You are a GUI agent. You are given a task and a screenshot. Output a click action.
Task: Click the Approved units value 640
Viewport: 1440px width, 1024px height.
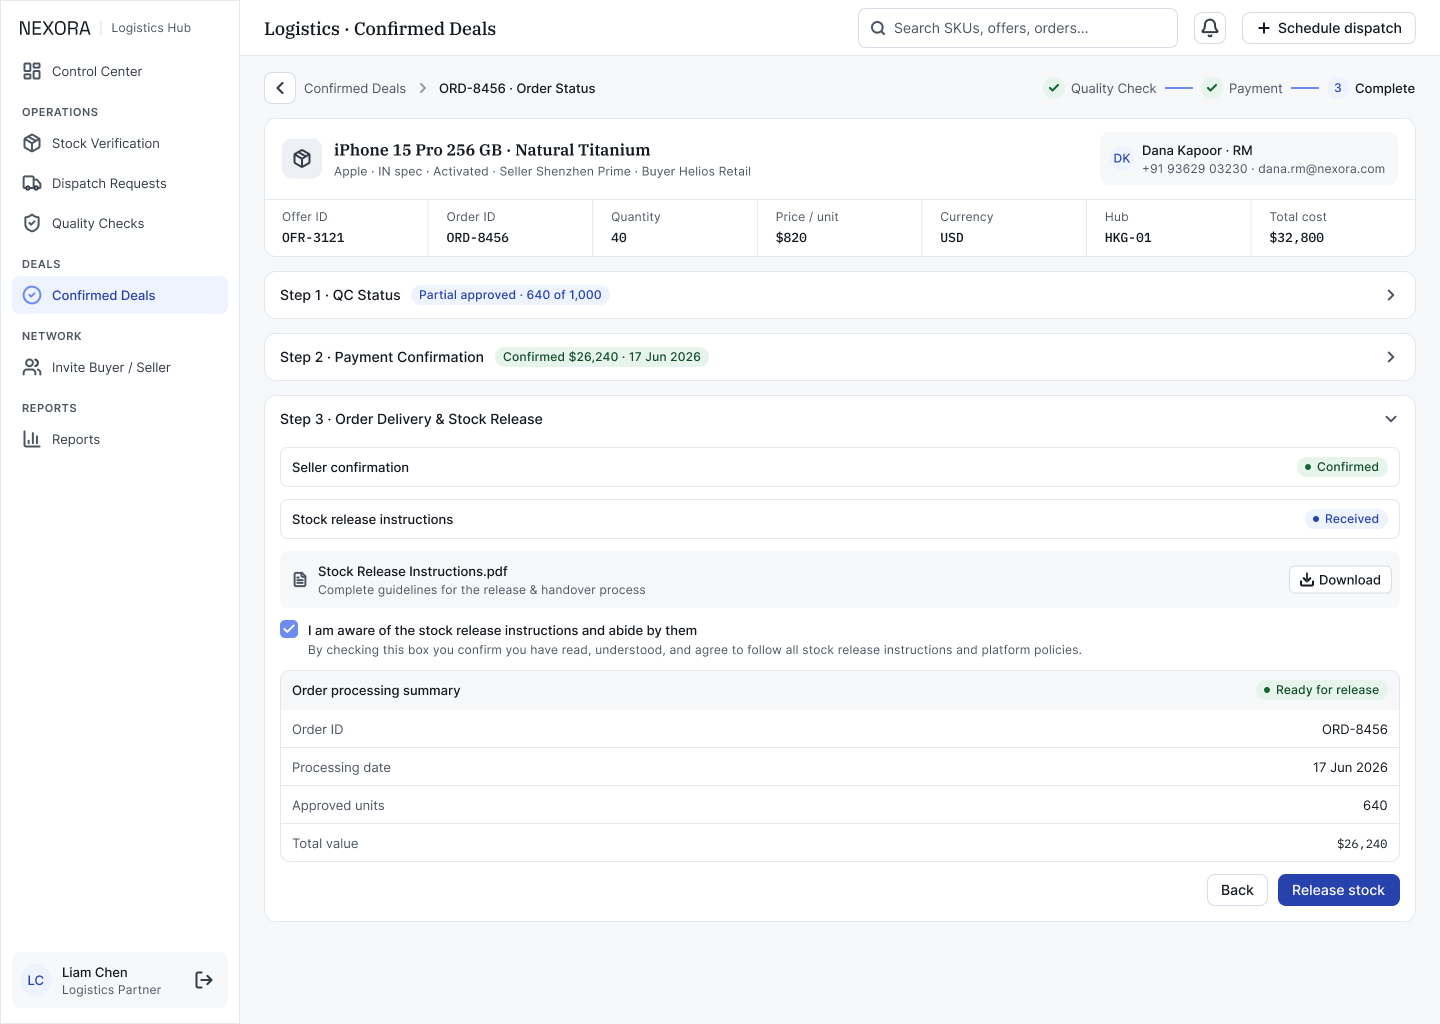coord(1375,806)
